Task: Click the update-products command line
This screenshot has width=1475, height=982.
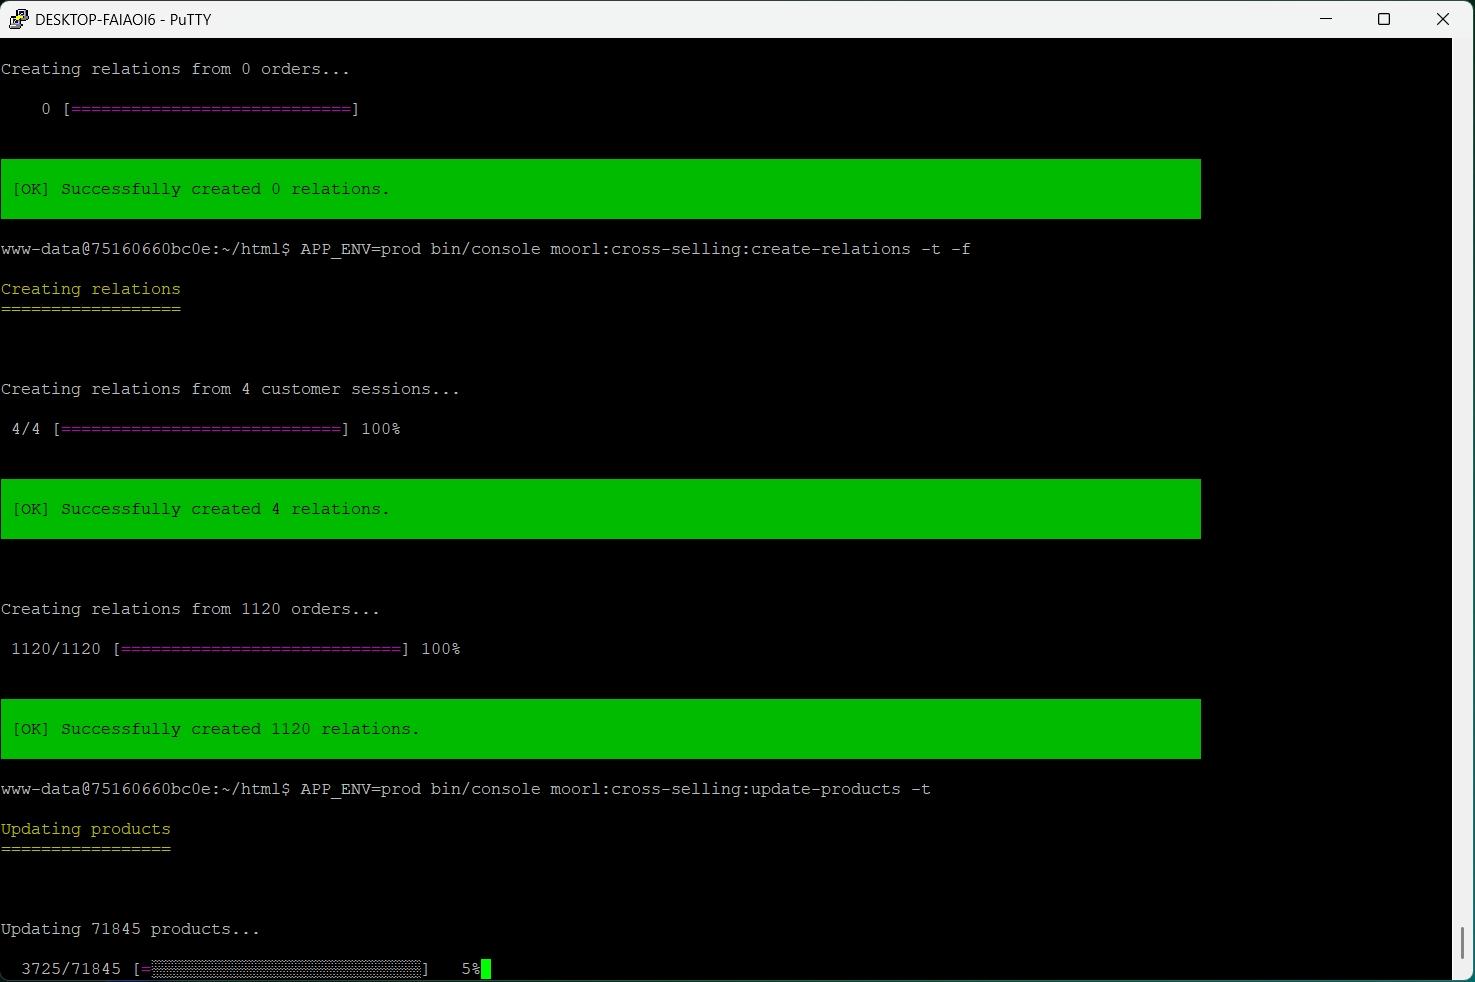Action: click(x=465, y=789)
